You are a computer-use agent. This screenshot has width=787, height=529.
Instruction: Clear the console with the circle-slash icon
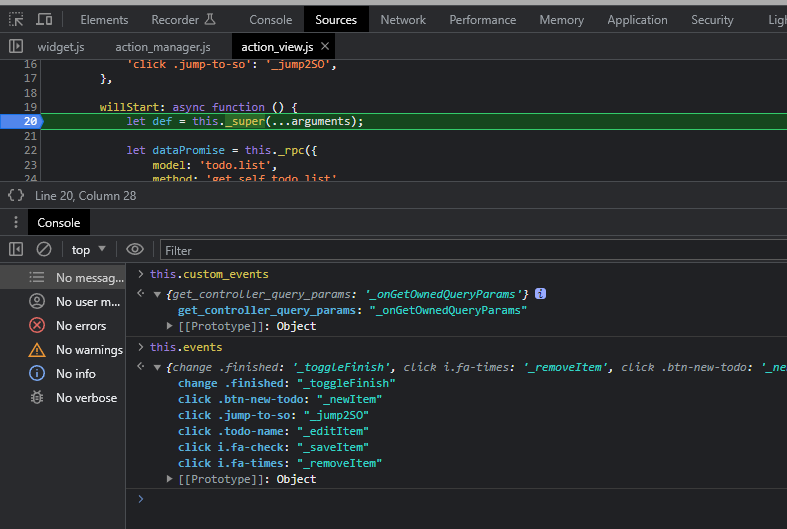click(44, 249)
